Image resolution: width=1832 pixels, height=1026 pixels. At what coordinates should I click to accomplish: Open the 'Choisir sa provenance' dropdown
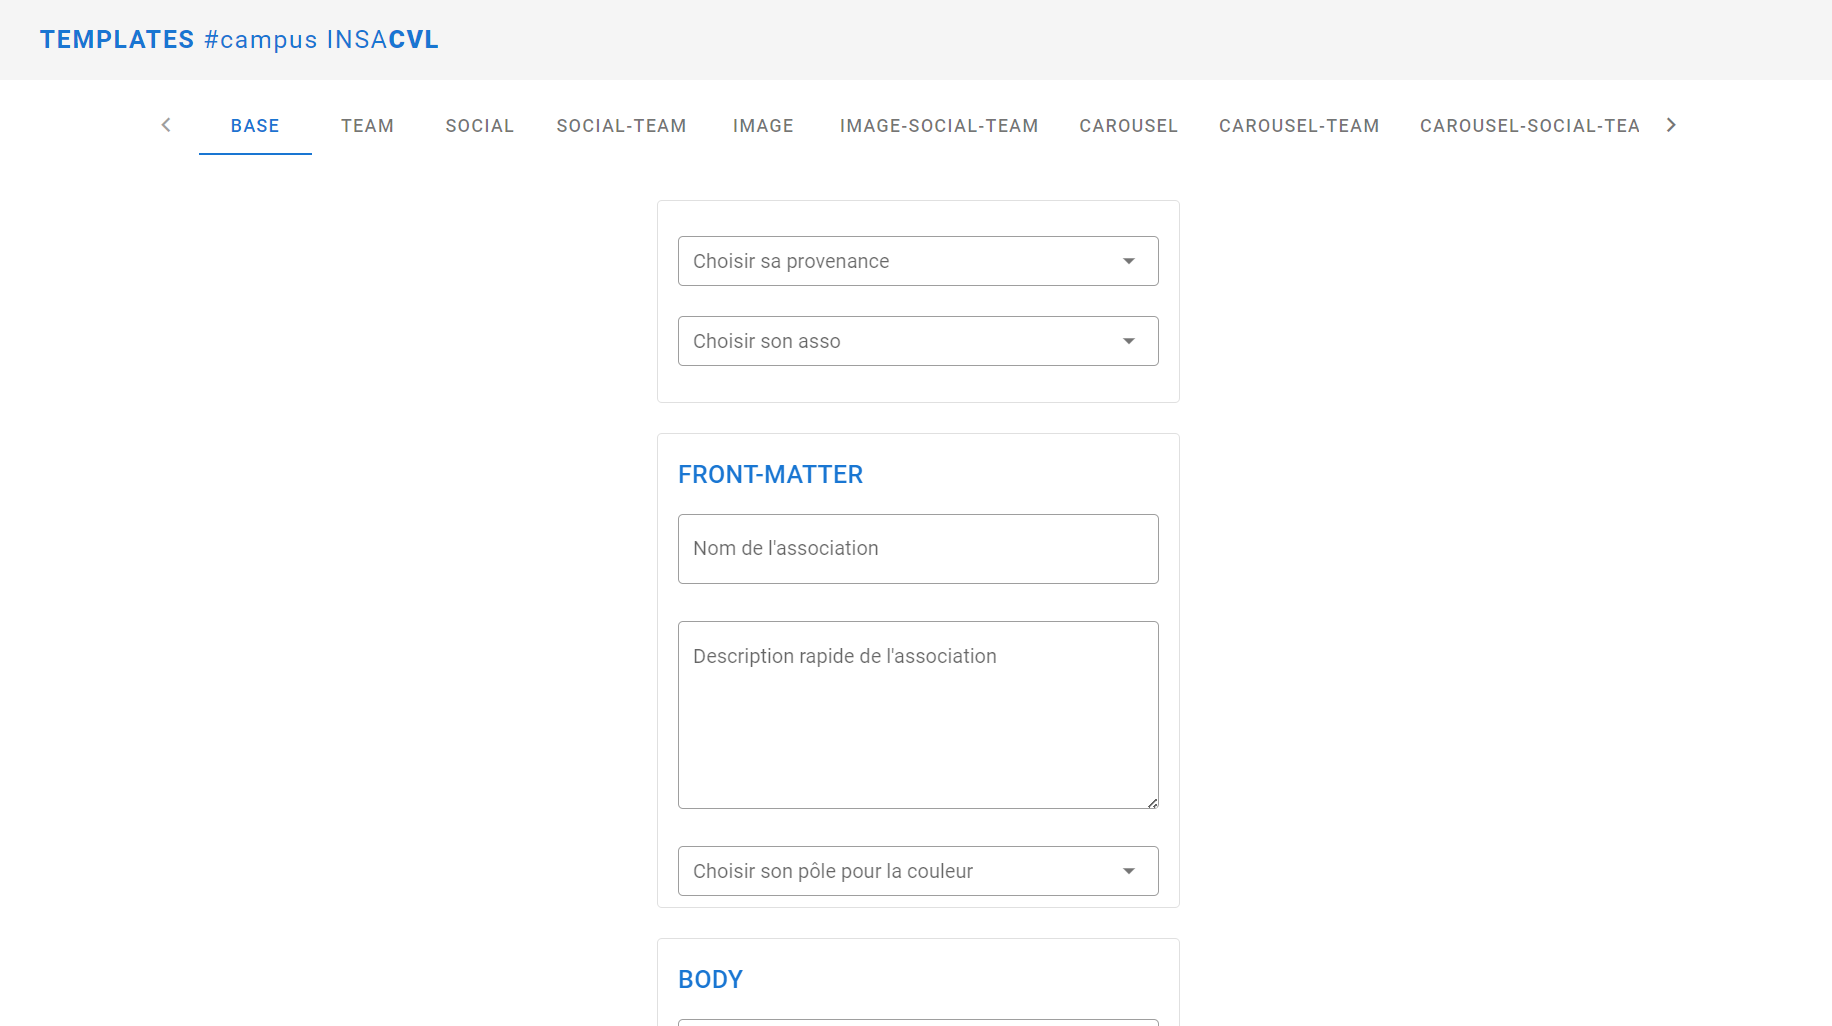click(x=917, y=260)
